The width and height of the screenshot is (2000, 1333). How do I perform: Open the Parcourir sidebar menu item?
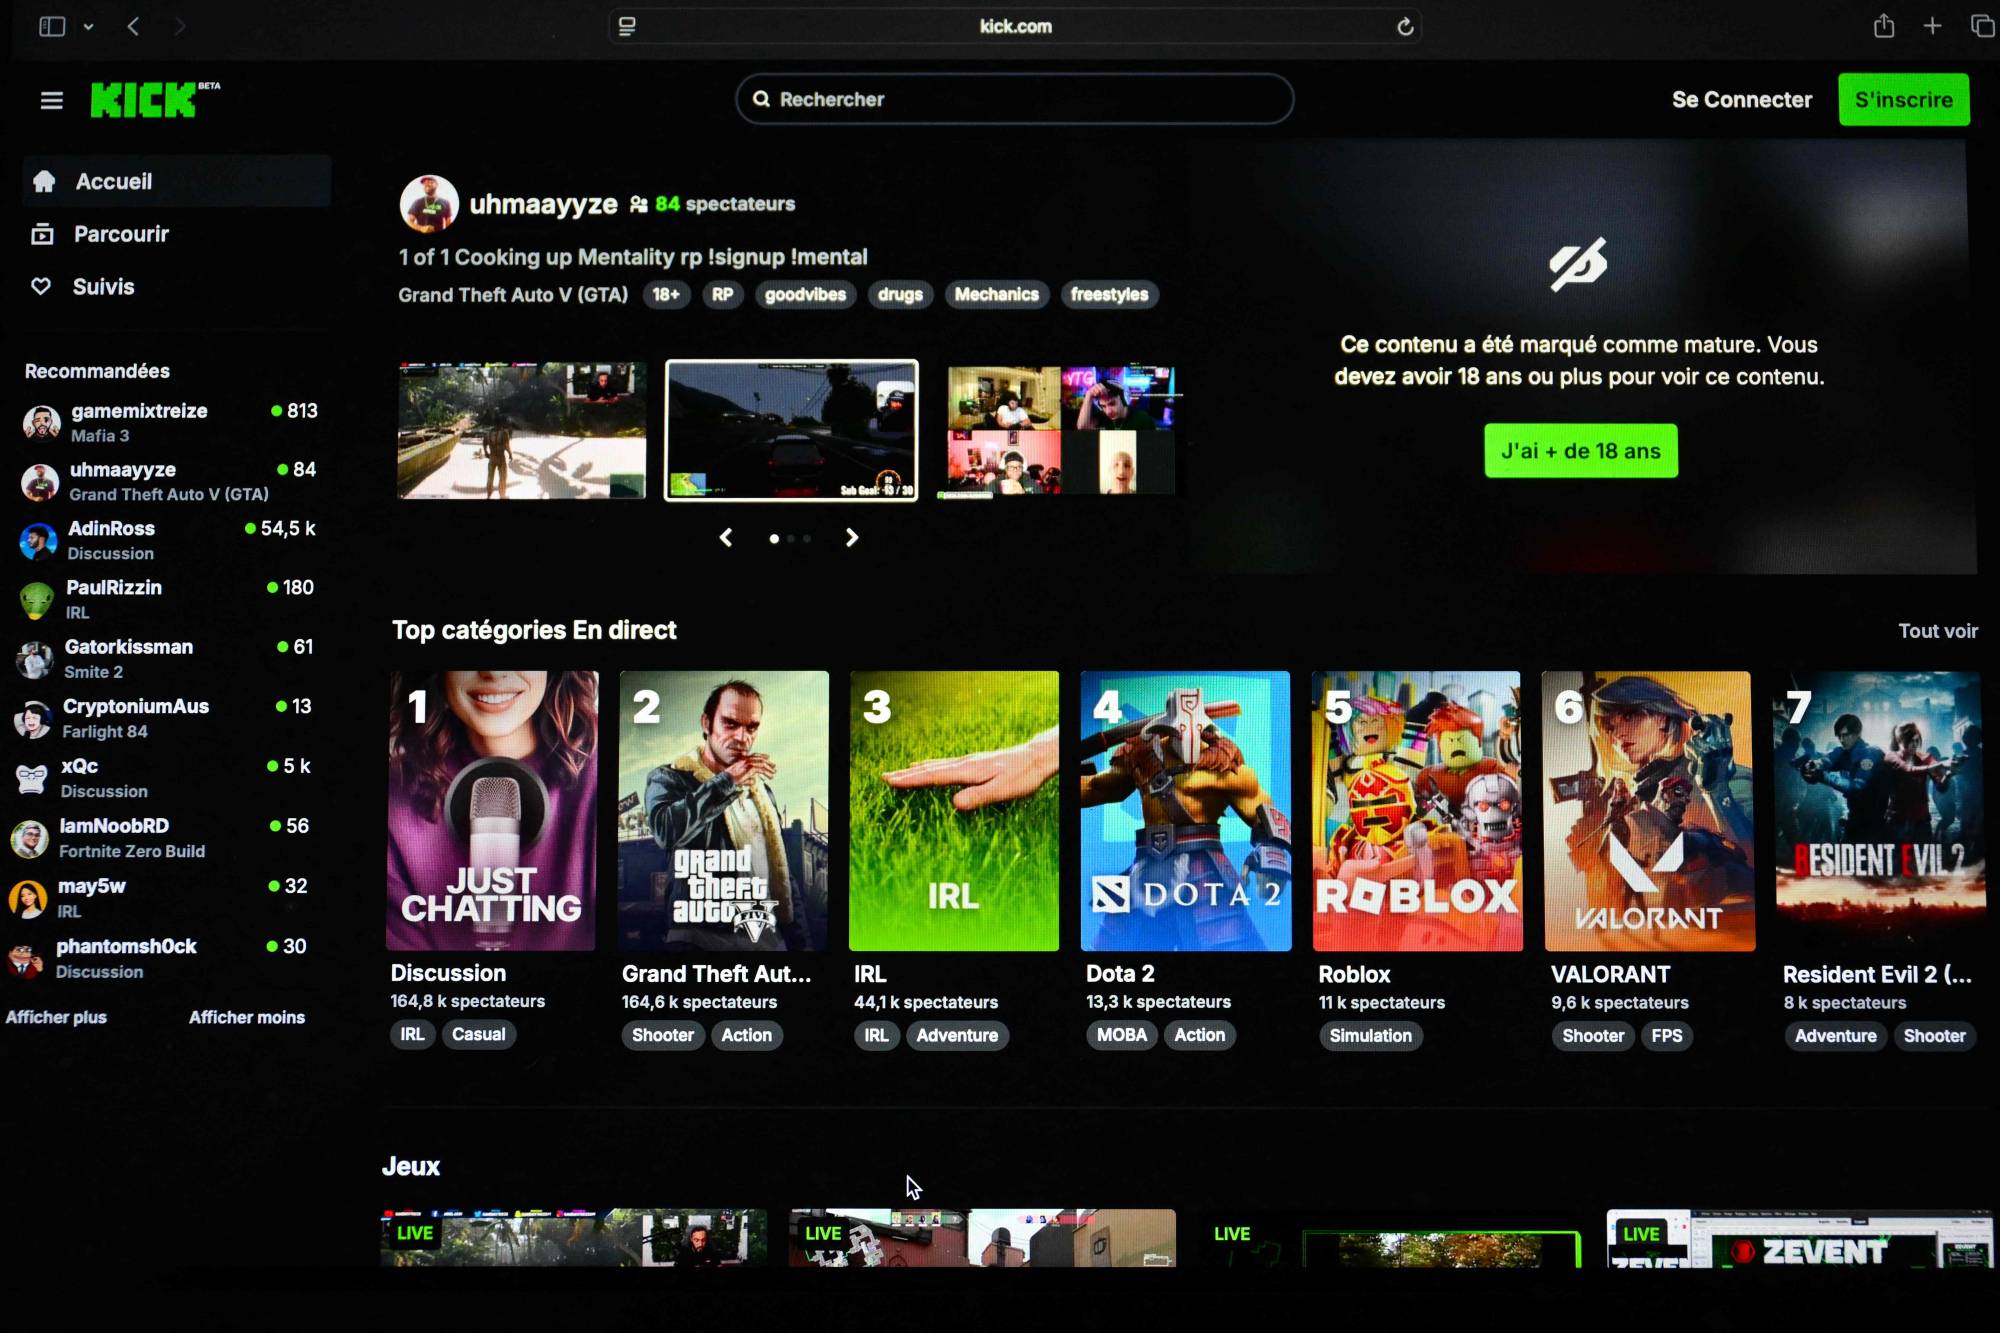click(121, 234)
